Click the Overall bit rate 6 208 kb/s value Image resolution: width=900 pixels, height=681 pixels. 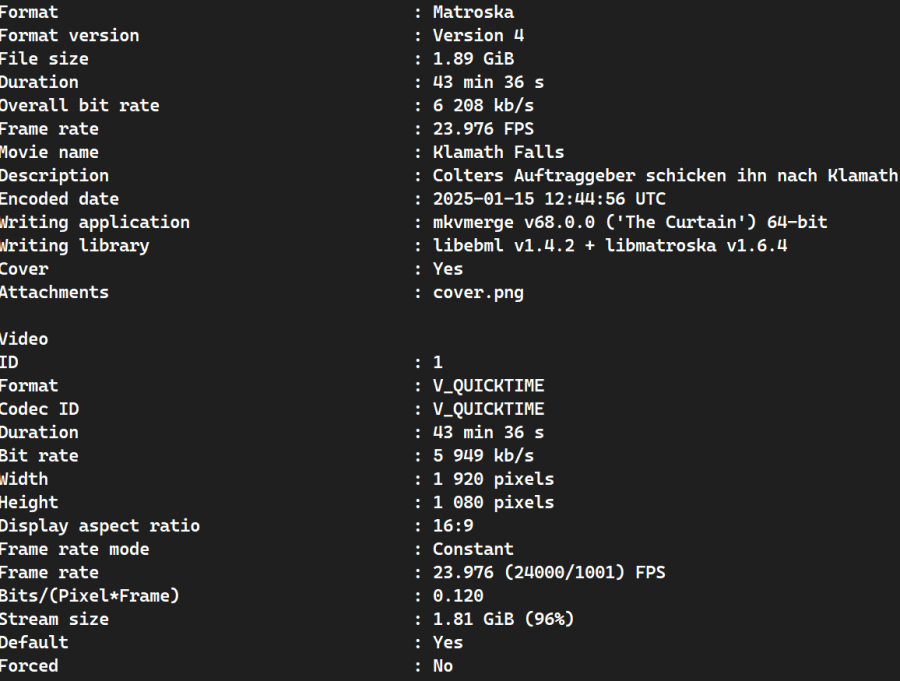(x=483, y=106)
